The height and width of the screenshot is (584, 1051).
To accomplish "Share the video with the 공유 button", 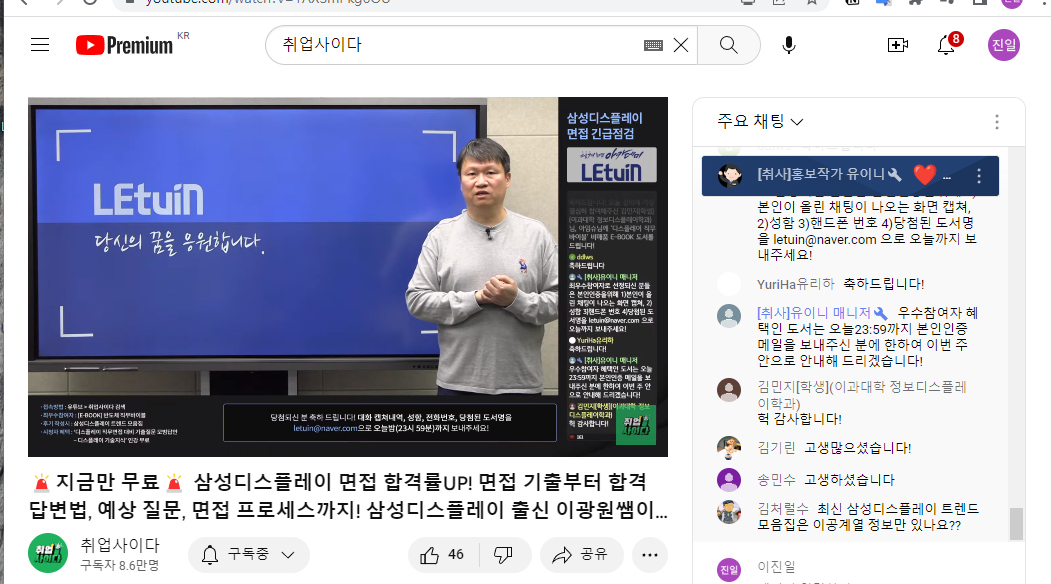I will pos(581,554).
